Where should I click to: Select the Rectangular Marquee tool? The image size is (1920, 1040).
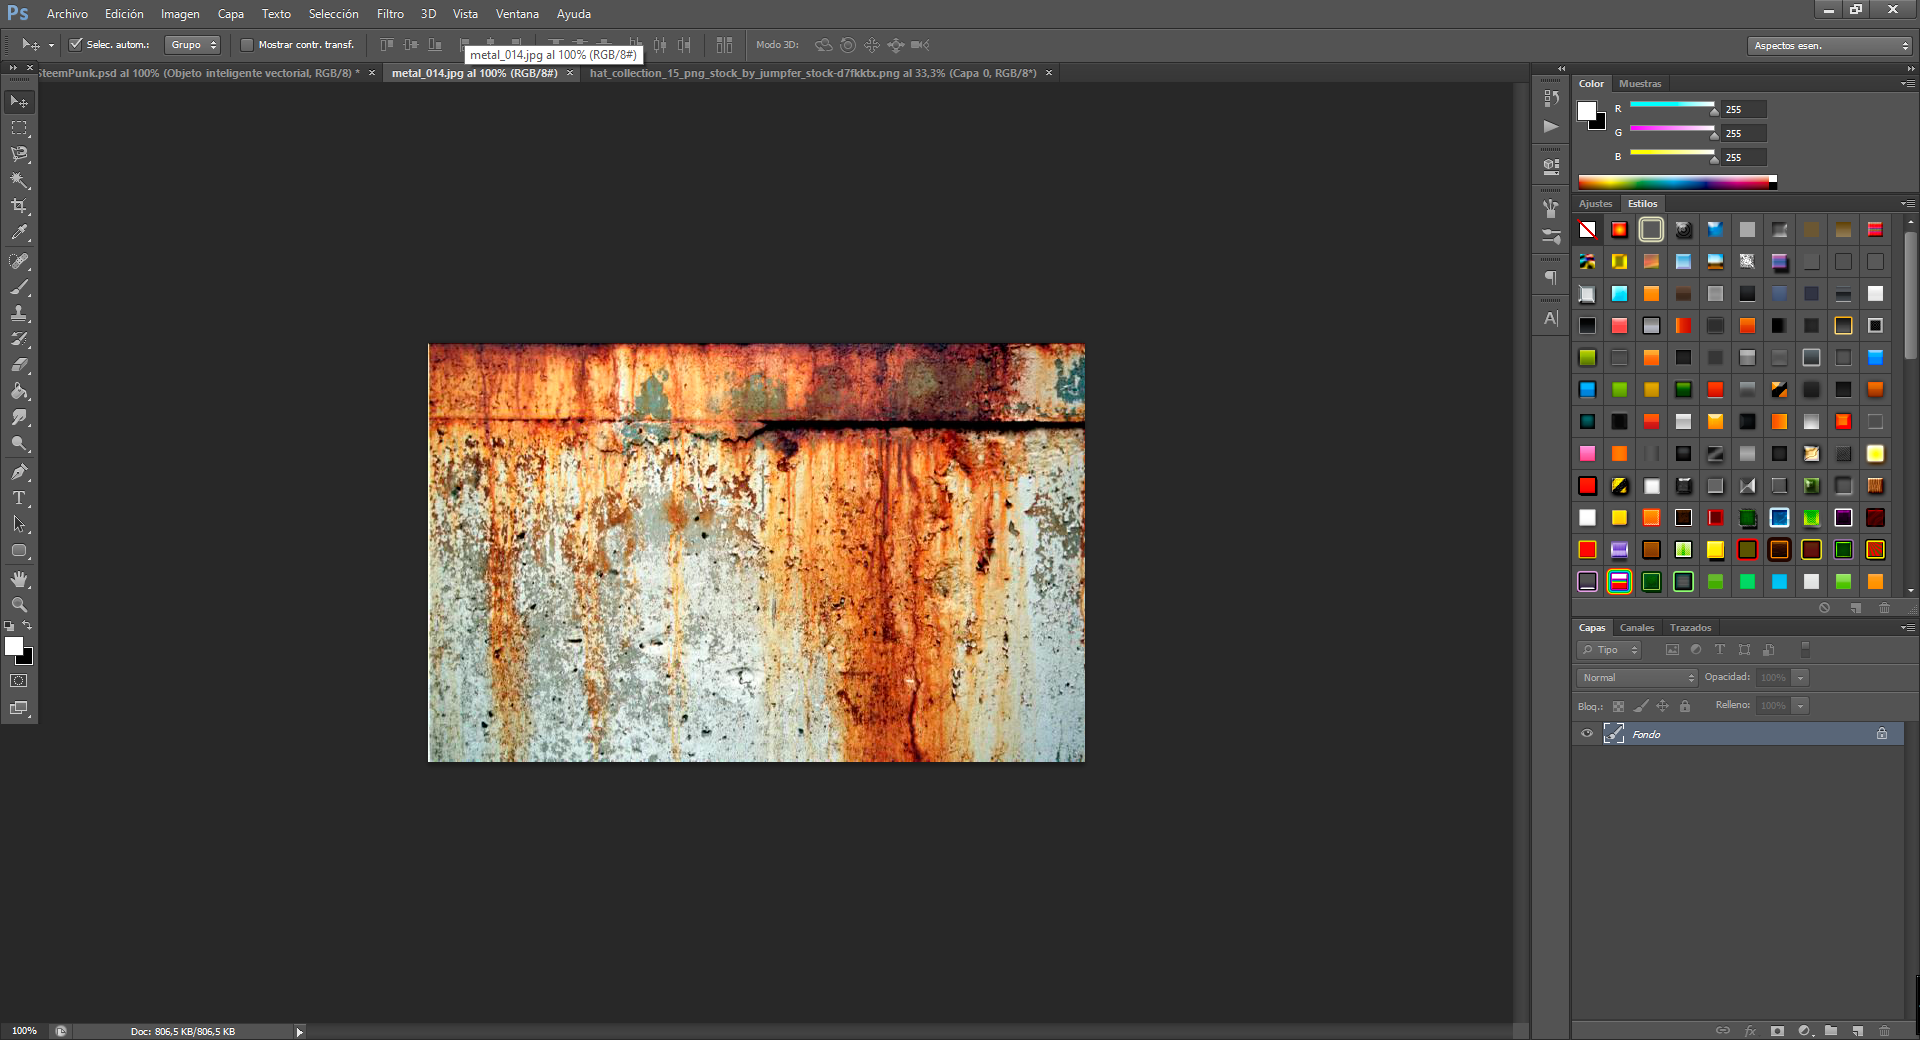coord(19,128)
